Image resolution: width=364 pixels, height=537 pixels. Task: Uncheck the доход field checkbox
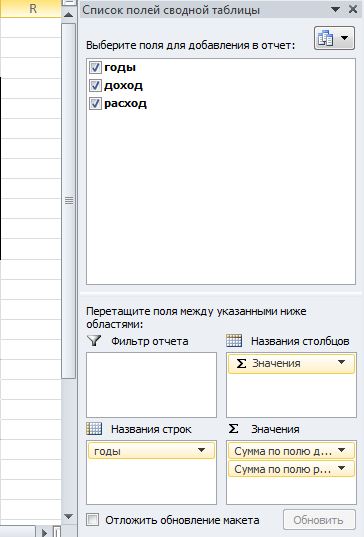click(x=95, y=85)
